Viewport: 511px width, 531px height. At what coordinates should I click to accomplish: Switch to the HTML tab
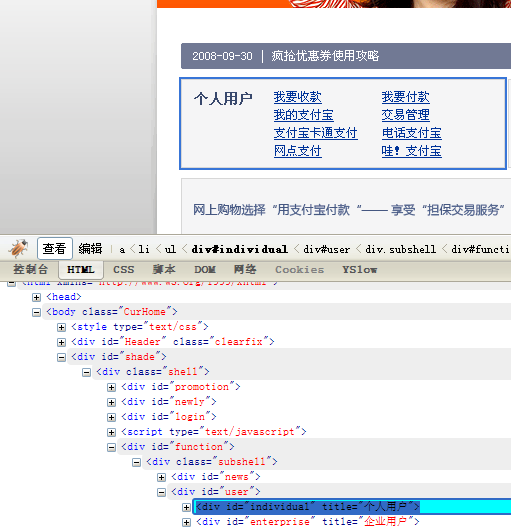81,270
